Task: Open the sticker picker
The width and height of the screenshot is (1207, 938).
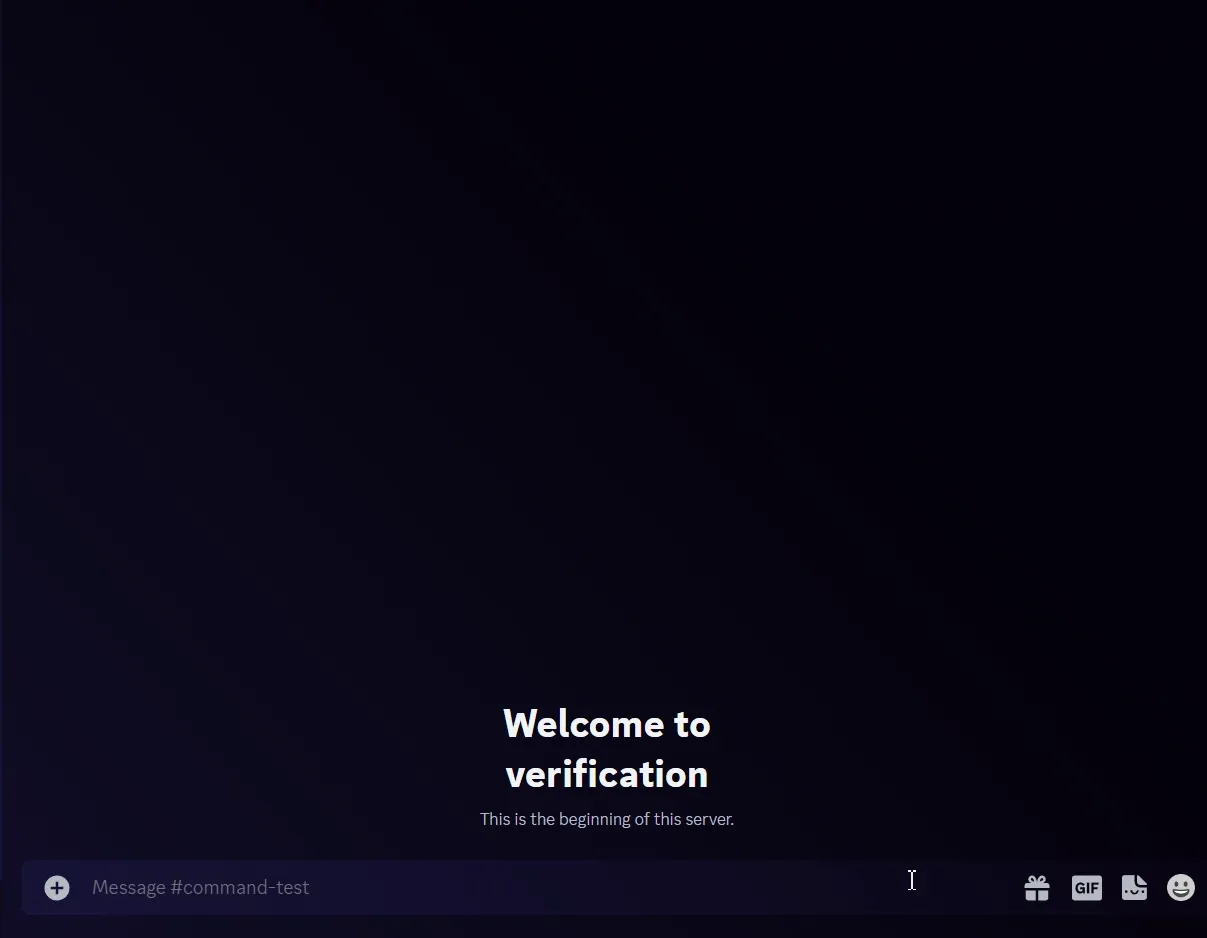Action: click(x=1134, y=888)
